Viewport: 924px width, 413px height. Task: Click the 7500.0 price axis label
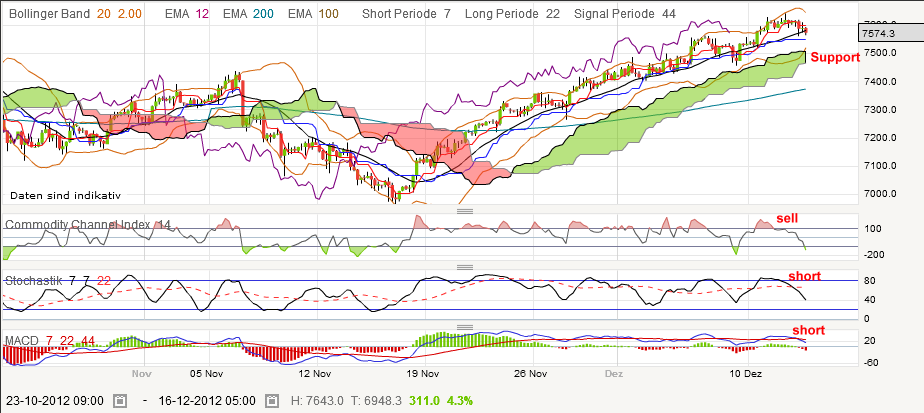[x=878, y=53]
